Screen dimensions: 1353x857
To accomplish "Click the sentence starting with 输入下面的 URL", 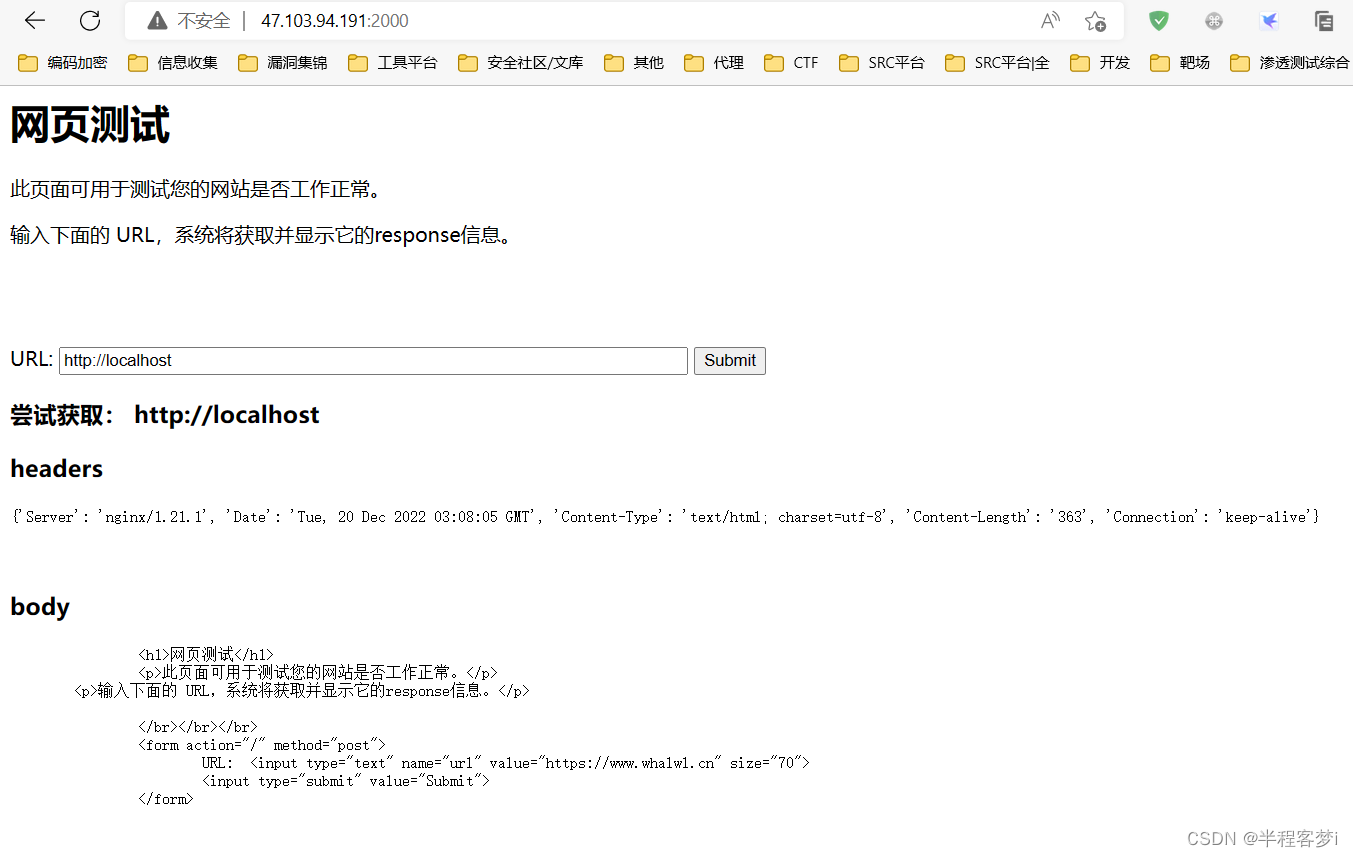I will pos(262,236).
